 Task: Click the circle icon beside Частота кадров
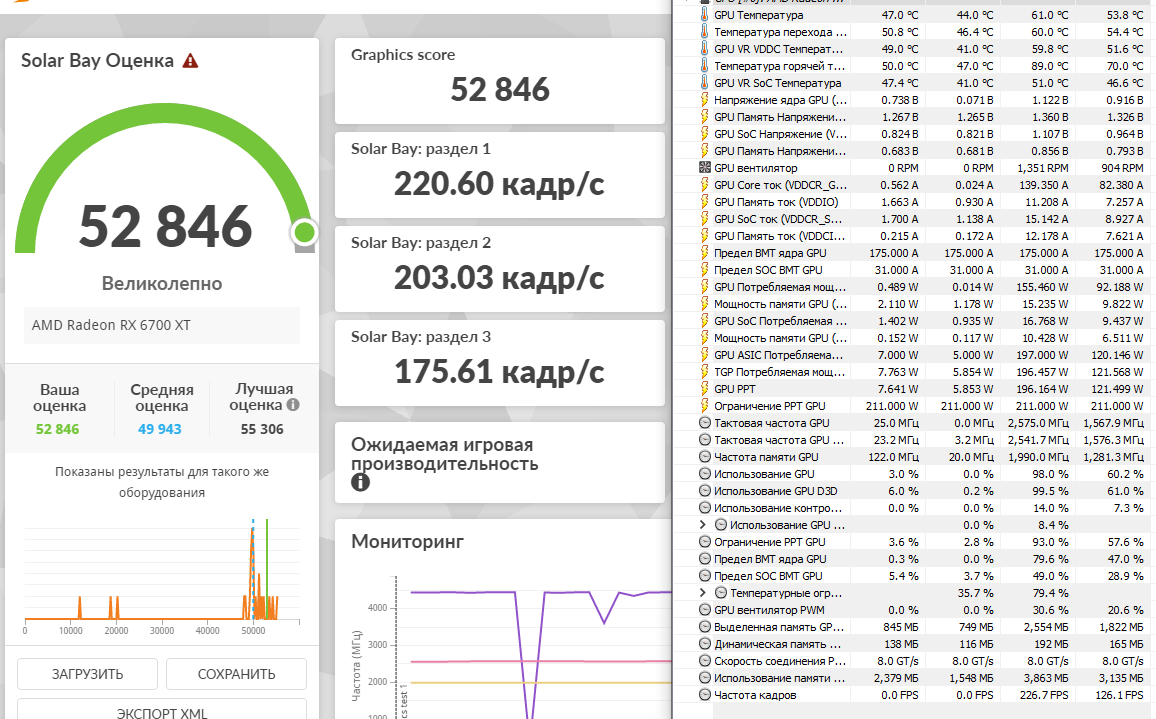pos(705,695)
